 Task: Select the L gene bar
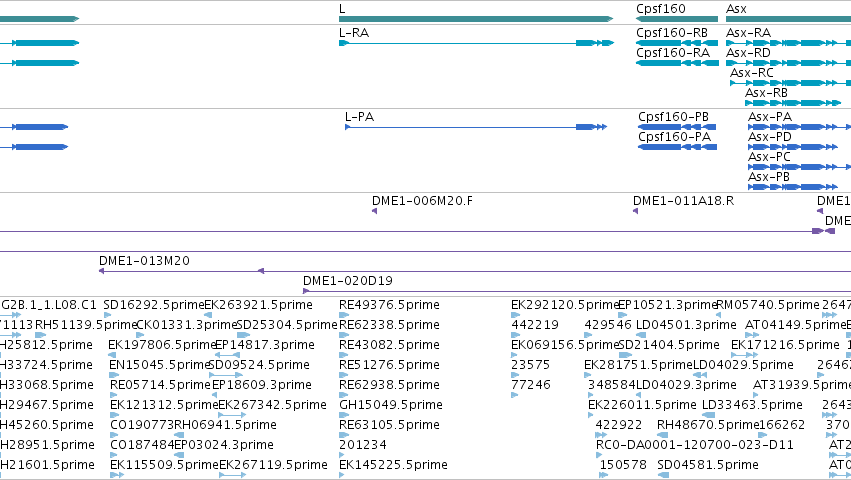click(476, 19)
